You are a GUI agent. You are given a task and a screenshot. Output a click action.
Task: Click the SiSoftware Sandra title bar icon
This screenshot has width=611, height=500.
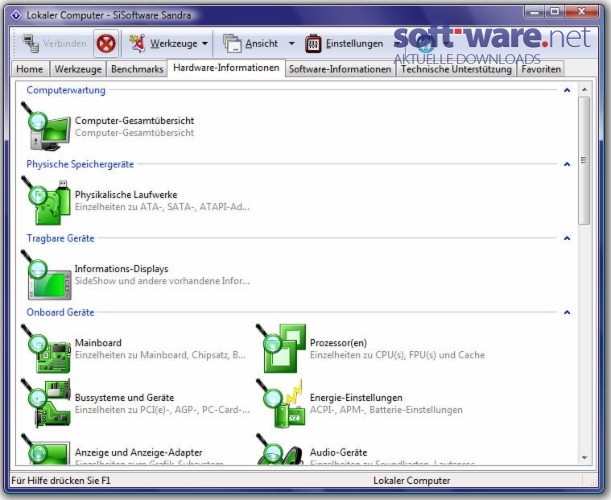pyautogui.click(x=16, y=15)
